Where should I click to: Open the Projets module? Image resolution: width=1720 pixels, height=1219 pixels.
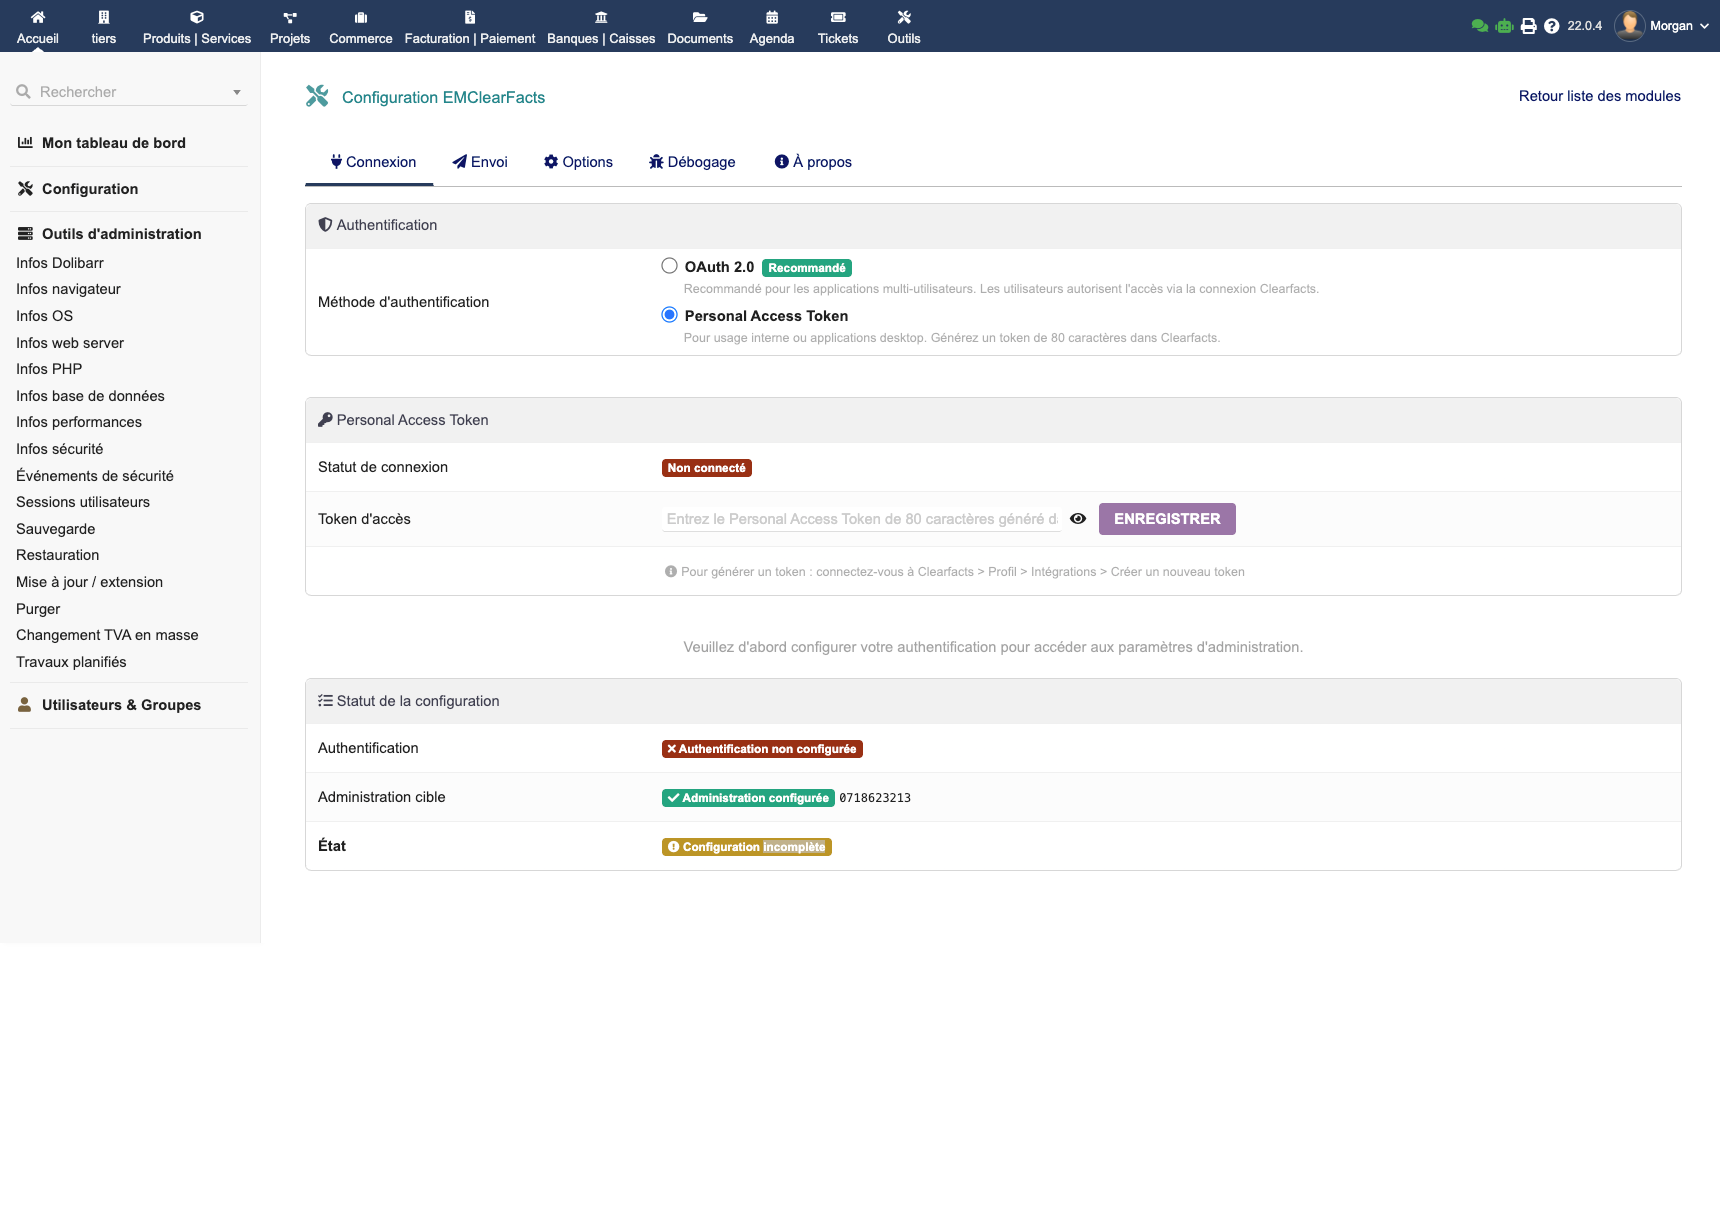290,26
